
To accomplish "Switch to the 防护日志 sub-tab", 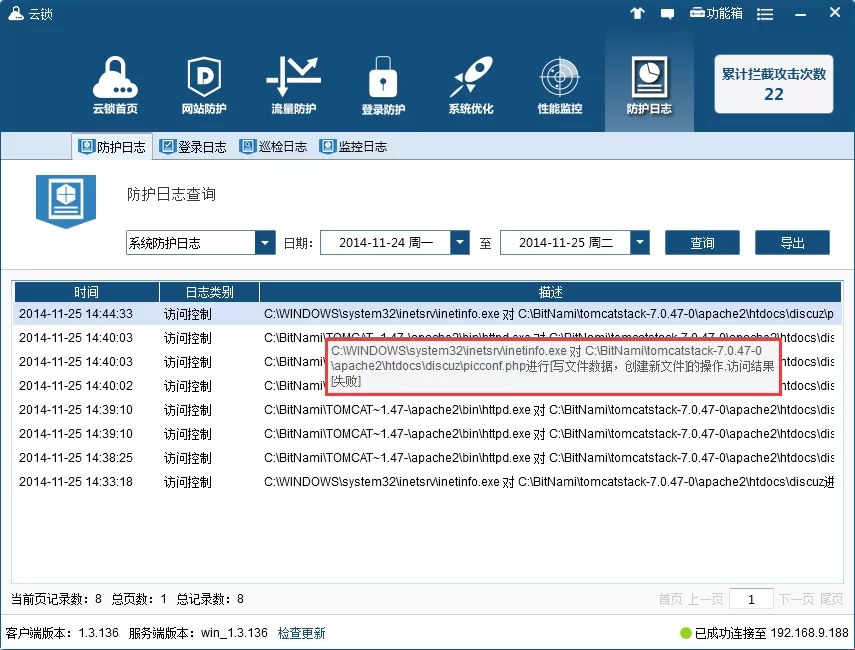I will (x=112, y=147).
